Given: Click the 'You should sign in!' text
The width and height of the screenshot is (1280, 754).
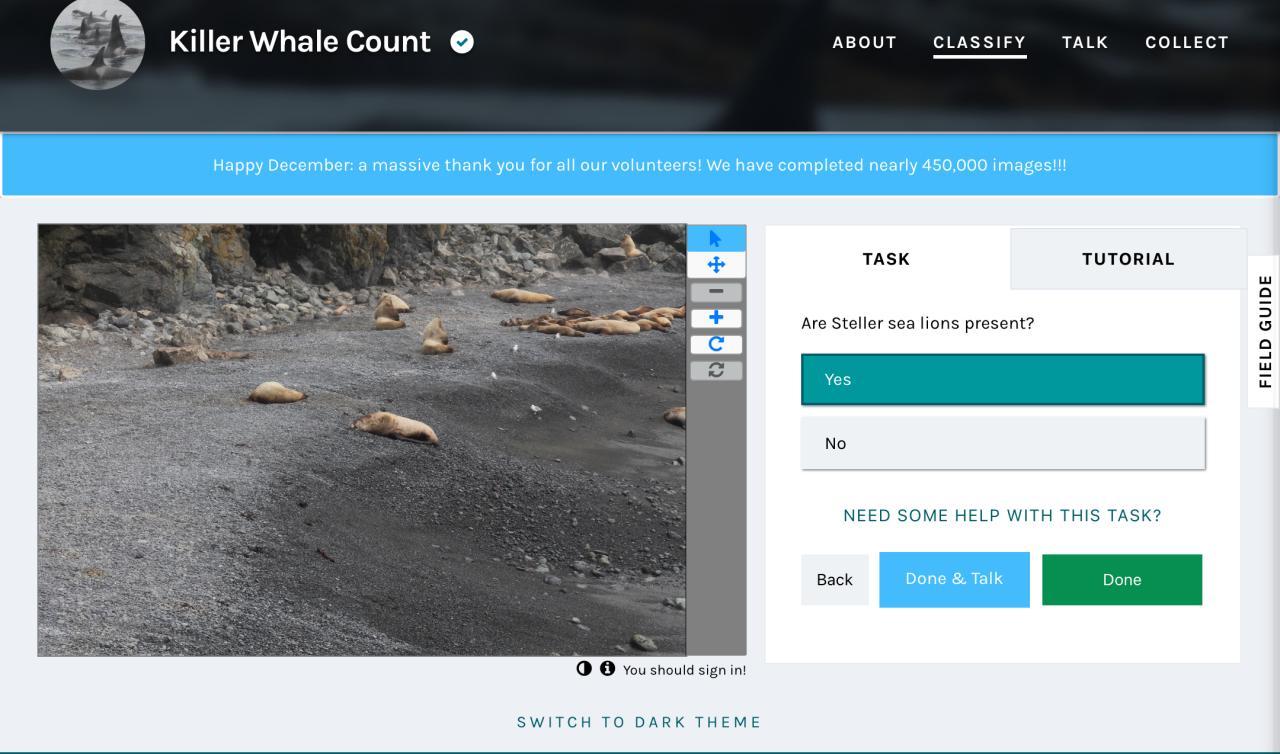Looking at the screenshot, I should click(x=685, y=670).
